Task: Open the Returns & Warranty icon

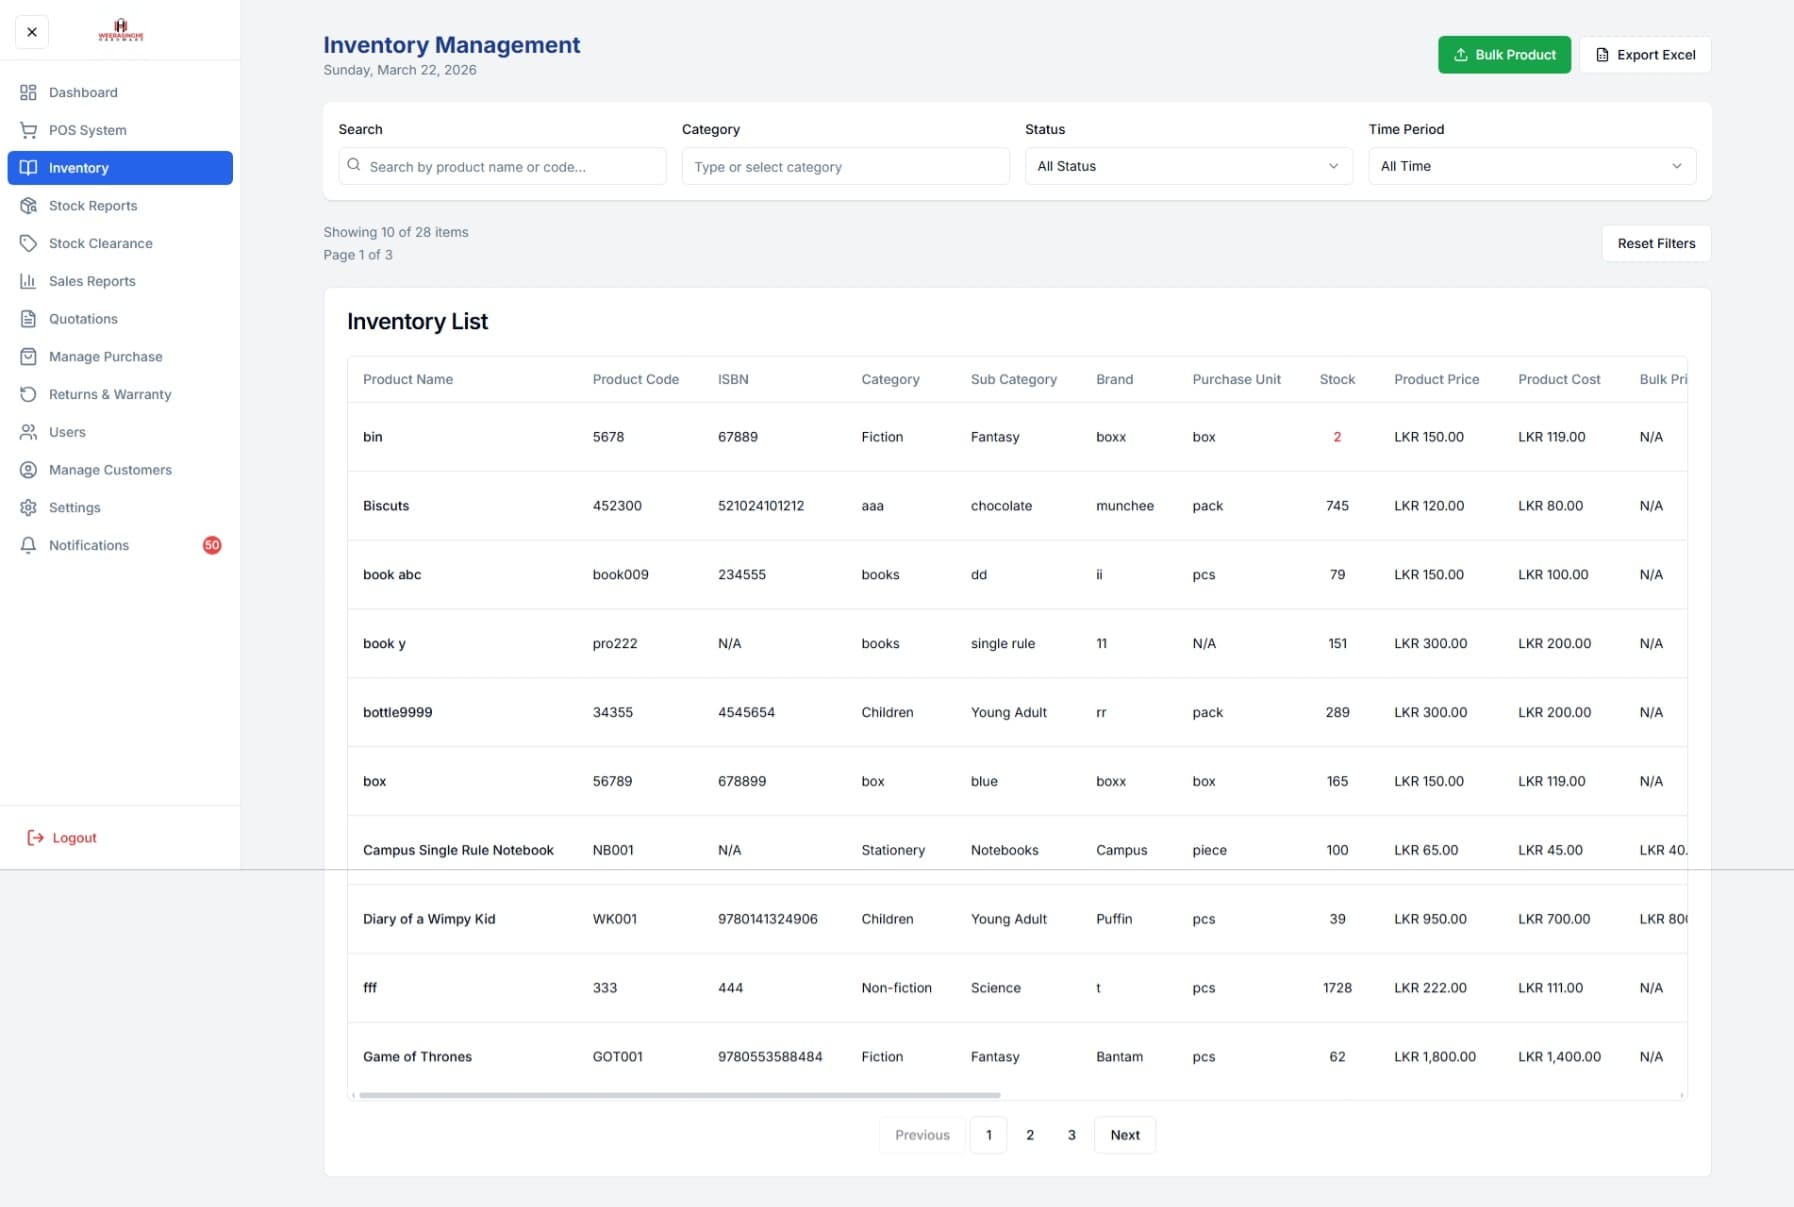Action: pos(28,394)
